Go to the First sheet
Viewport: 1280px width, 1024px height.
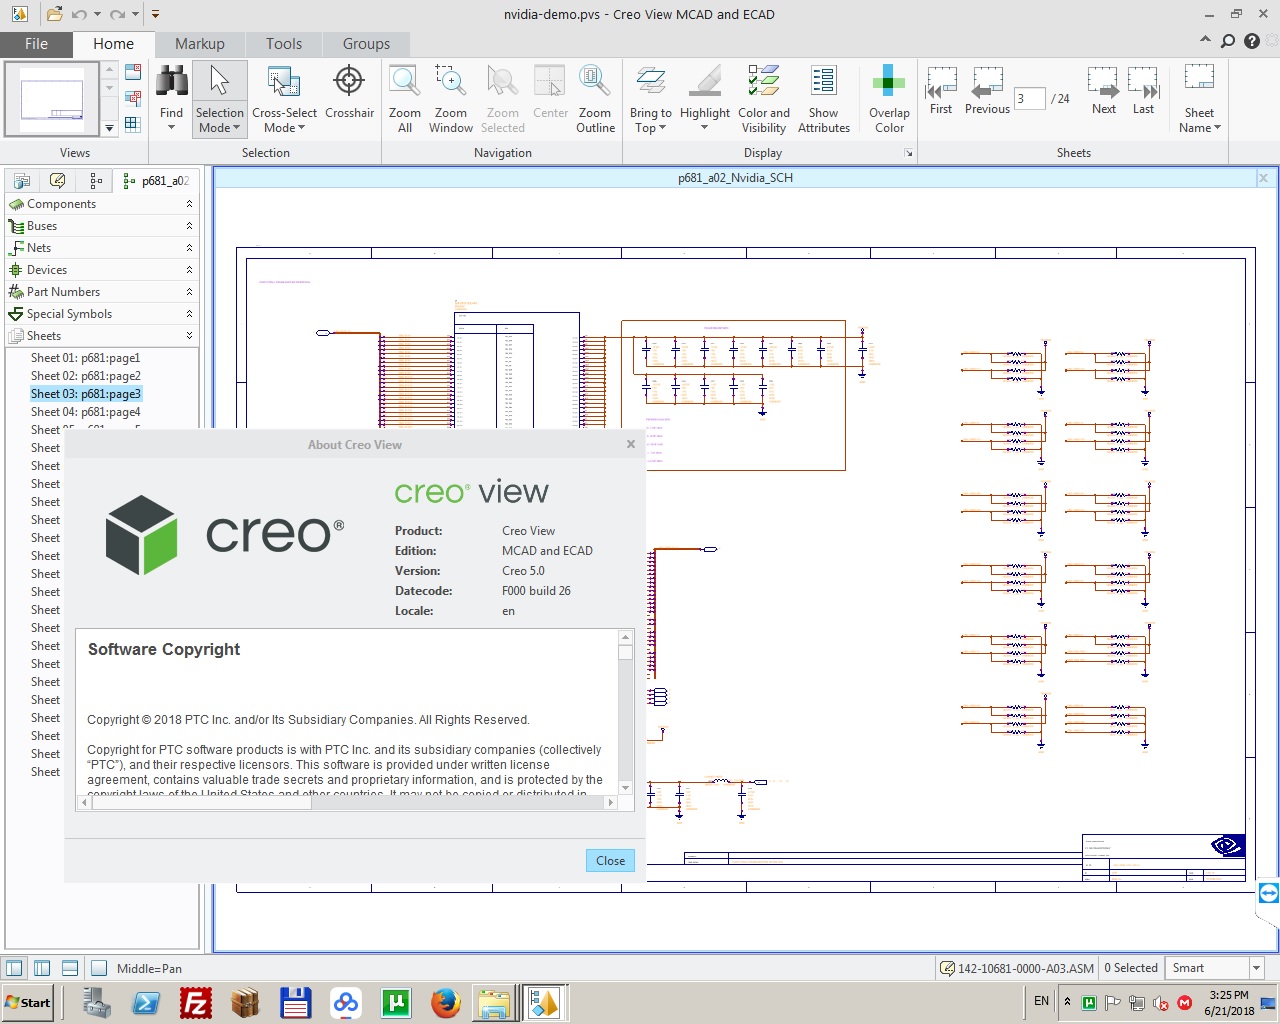point(941,90)
